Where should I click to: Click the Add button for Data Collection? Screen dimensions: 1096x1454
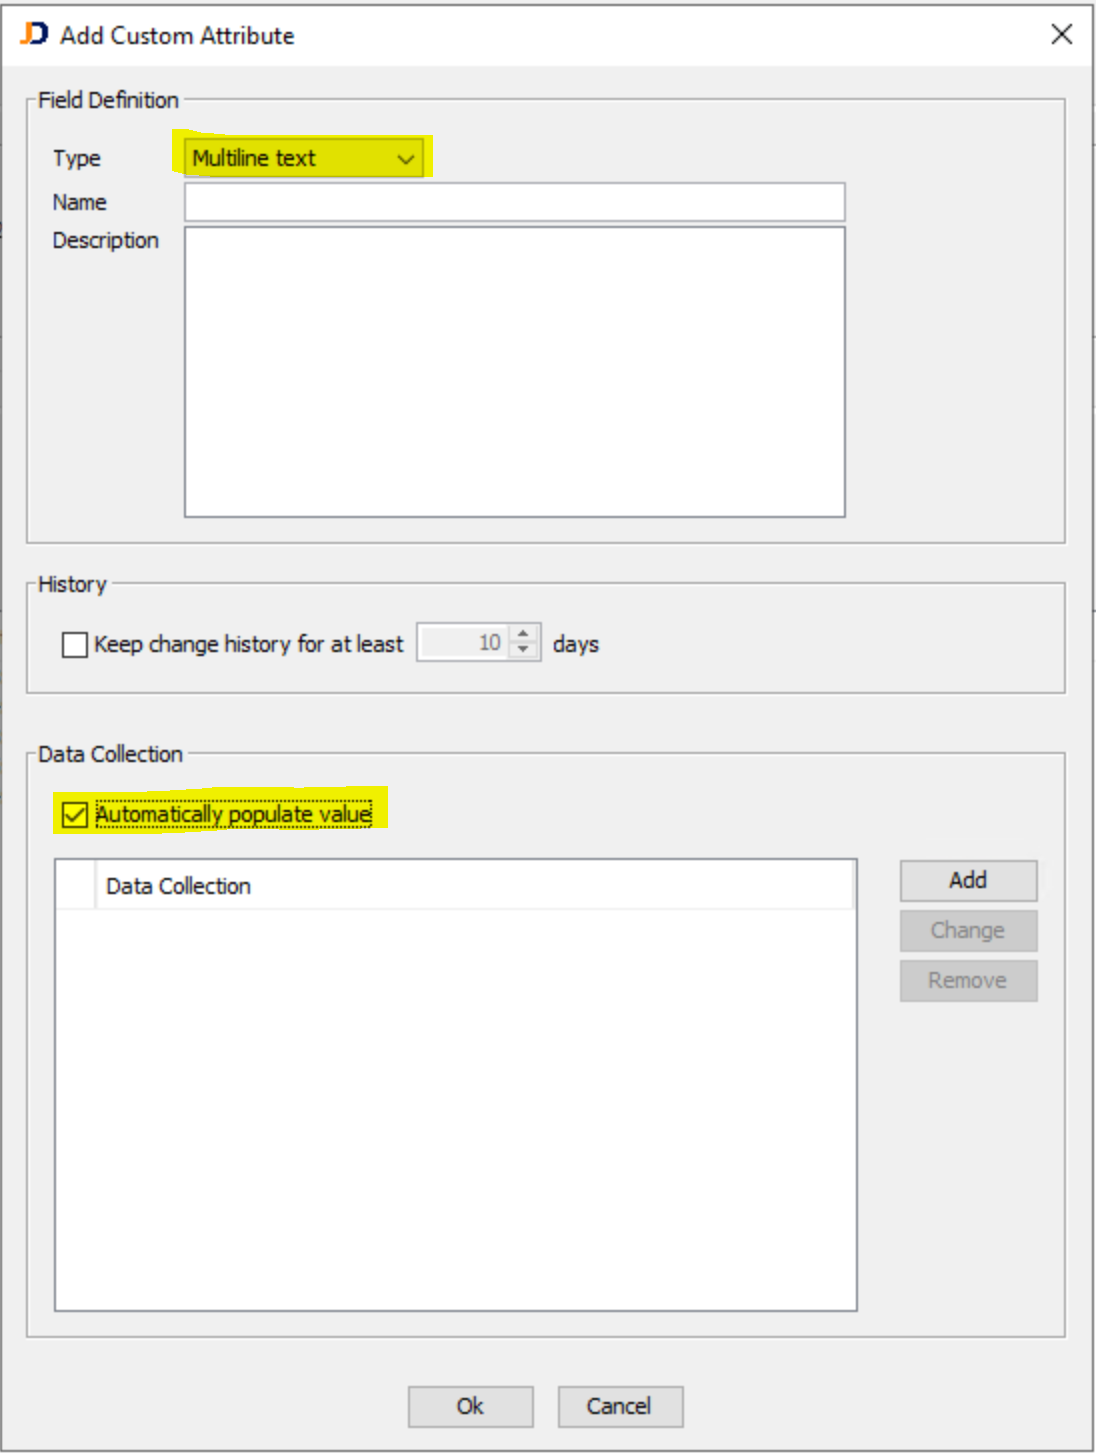click(966, 879)
